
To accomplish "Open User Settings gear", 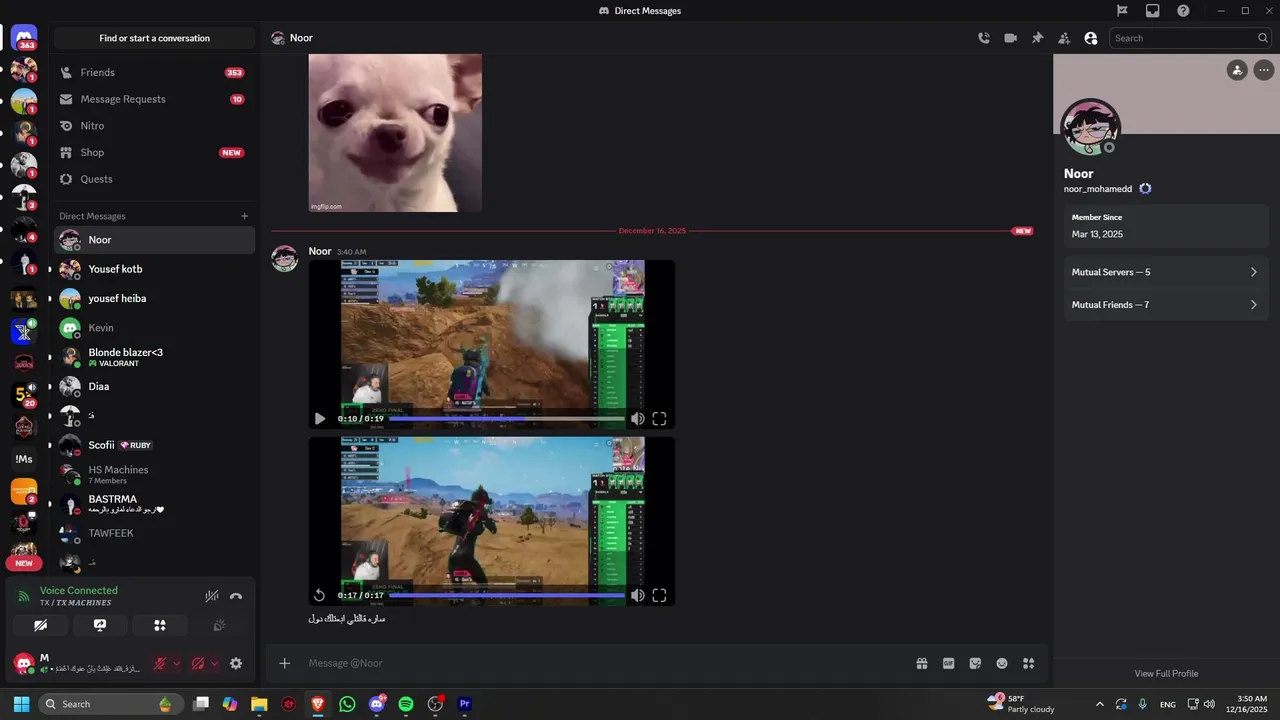I will click(236, 663).
